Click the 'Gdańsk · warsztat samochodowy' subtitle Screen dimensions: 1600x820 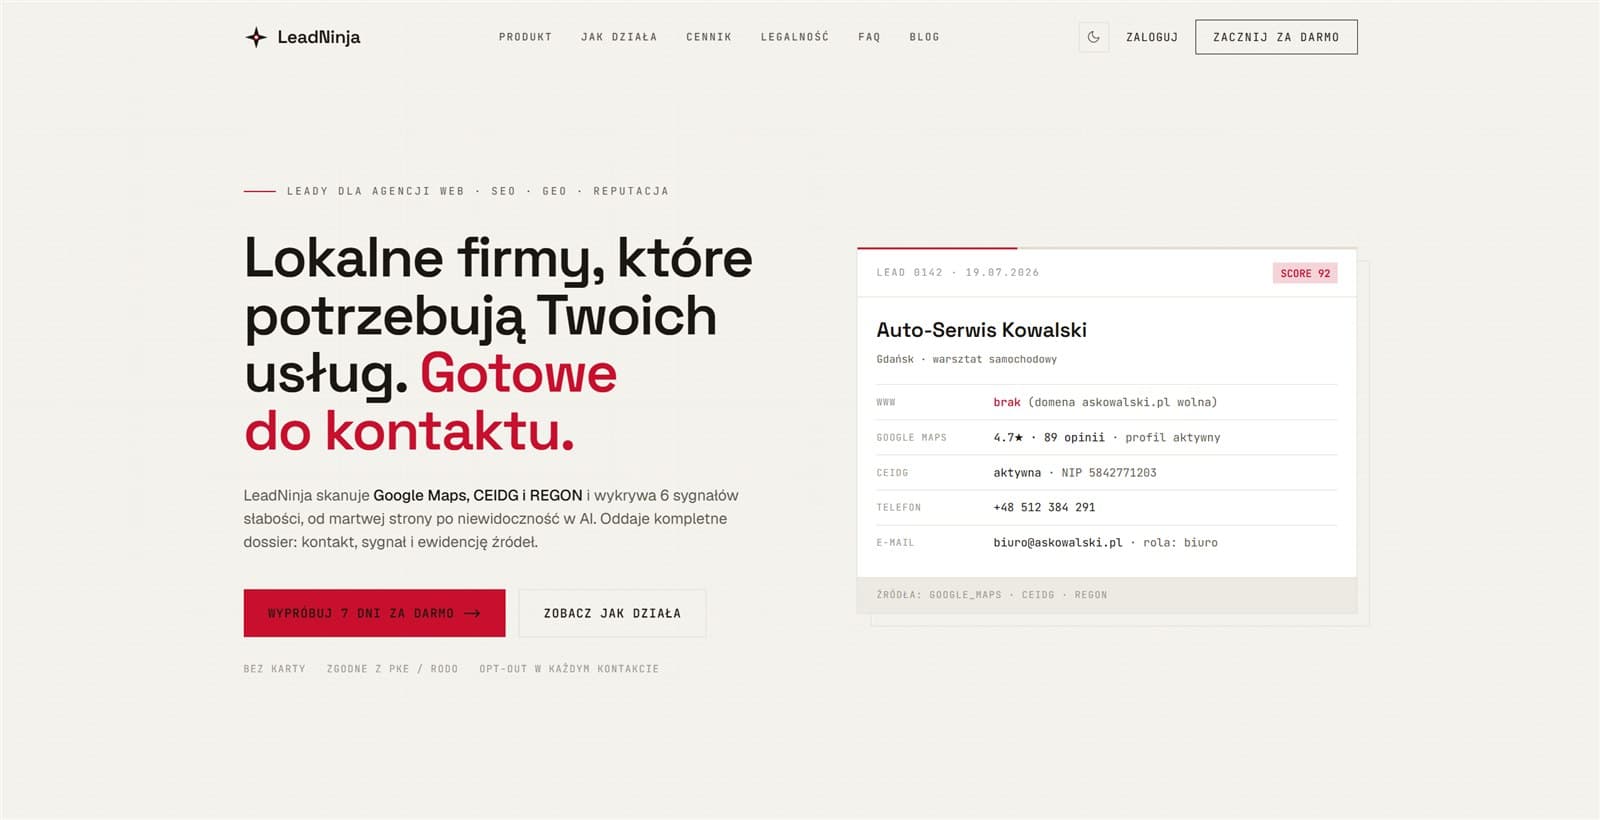(966, 359)
